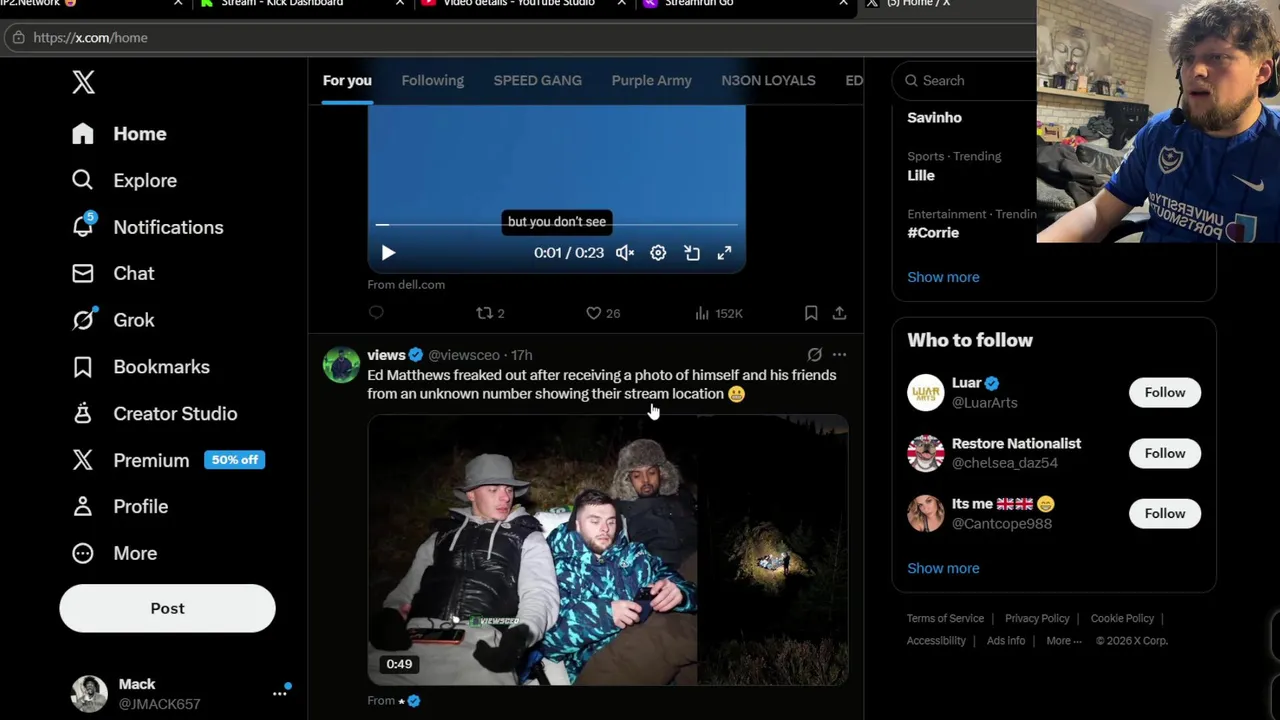1280x720 pixels.
Task: Click views verified badge
Action: 416,355
